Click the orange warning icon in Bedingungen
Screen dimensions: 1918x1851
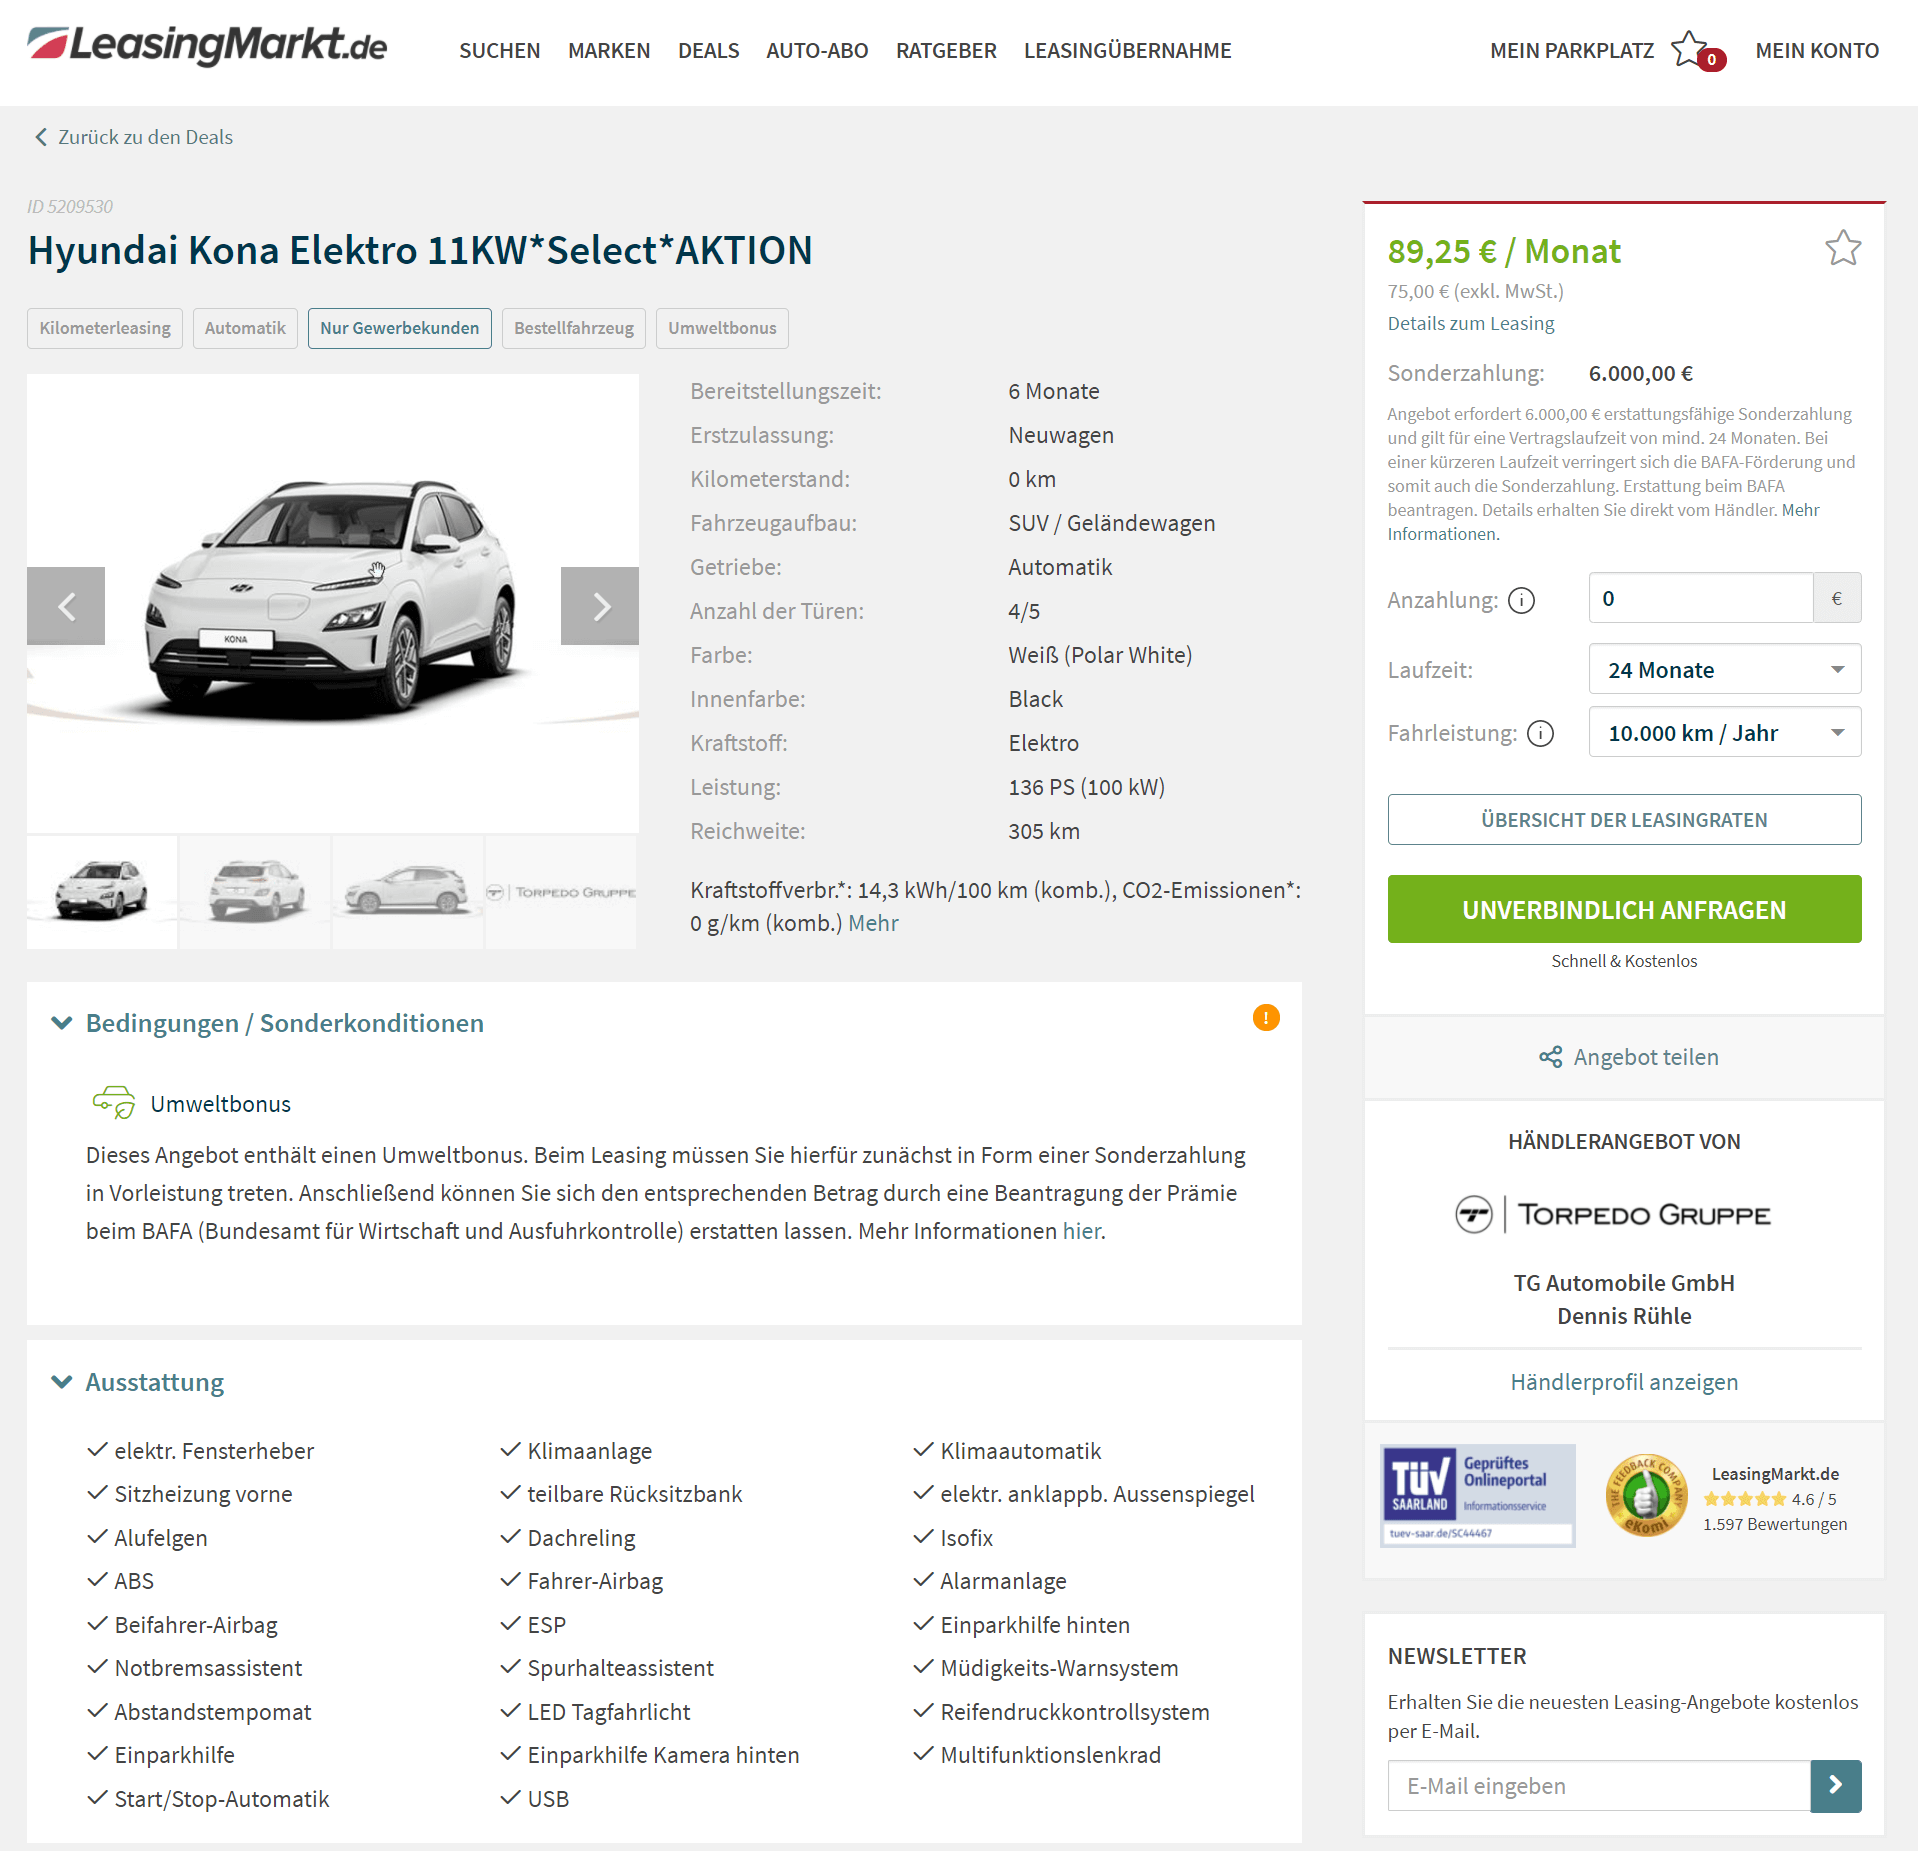click(1266, 1018)
